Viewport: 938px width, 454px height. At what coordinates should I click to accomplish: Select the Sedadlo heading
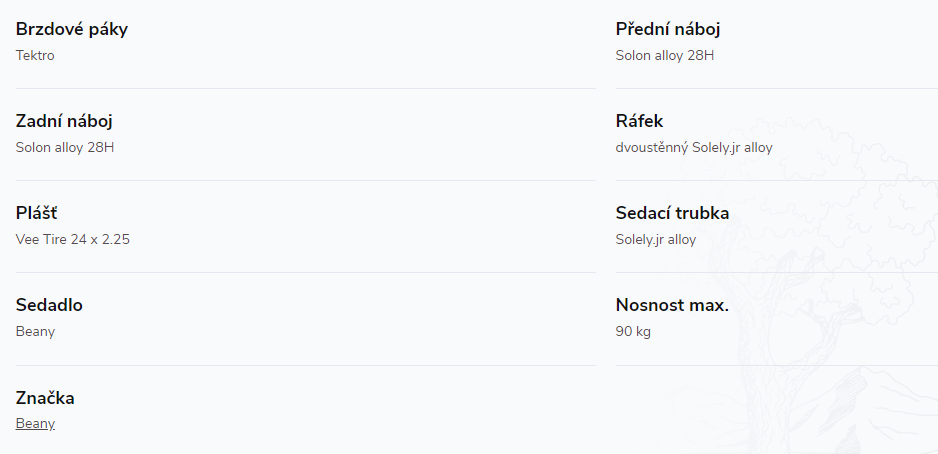[x=49, y=305]
